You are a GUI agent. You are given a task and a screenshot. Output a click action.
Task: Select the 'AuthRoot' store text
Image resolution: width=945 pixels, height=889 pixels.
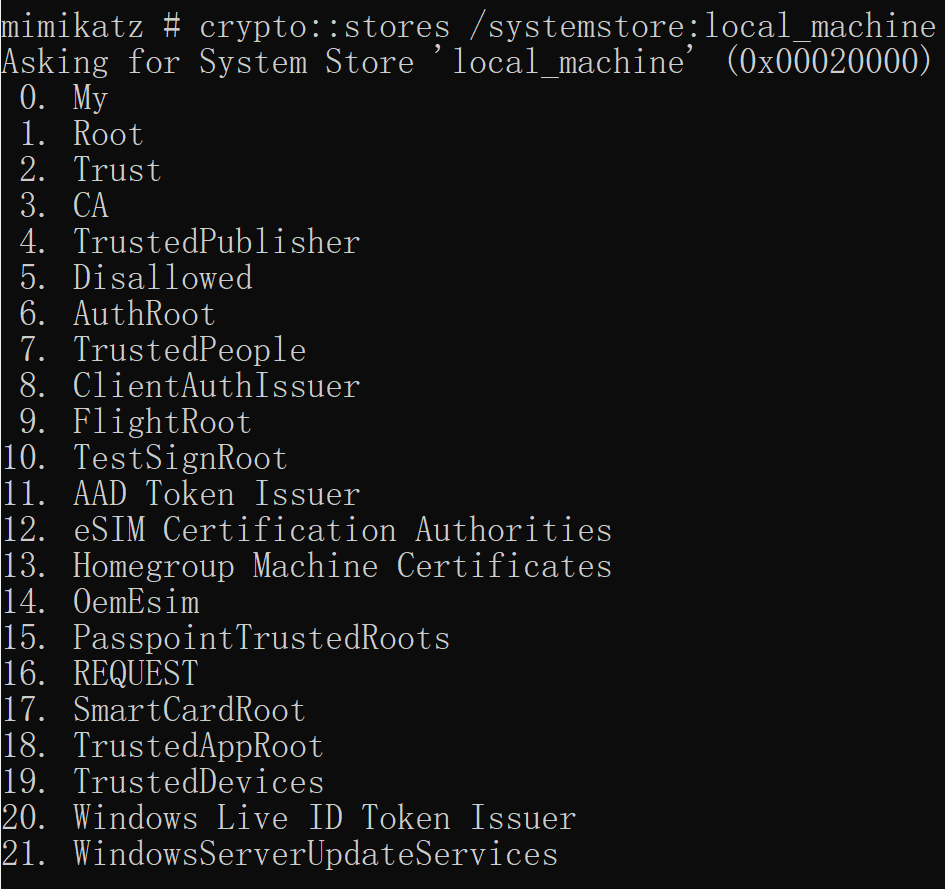[144, 314]
